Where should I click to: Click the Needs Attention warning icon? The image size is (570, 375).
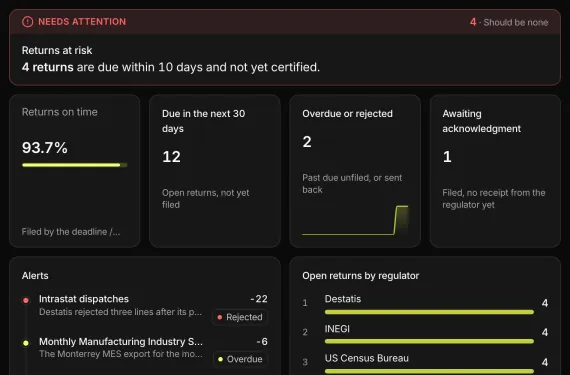[x=28, y=22]
